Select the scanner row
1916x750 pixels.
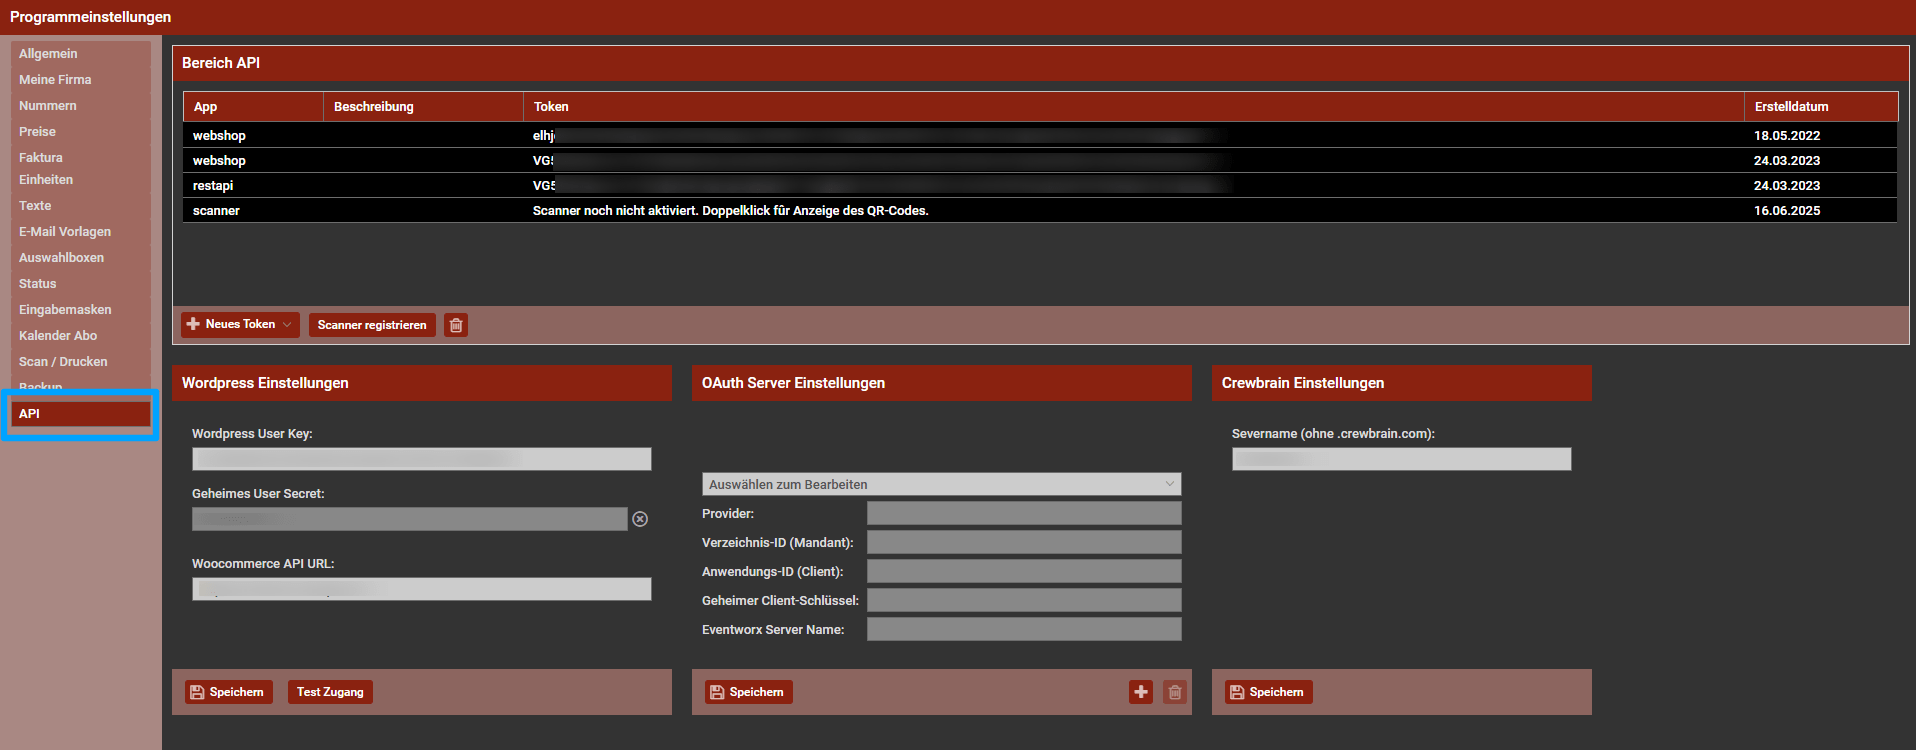(x=1040, y=211)
